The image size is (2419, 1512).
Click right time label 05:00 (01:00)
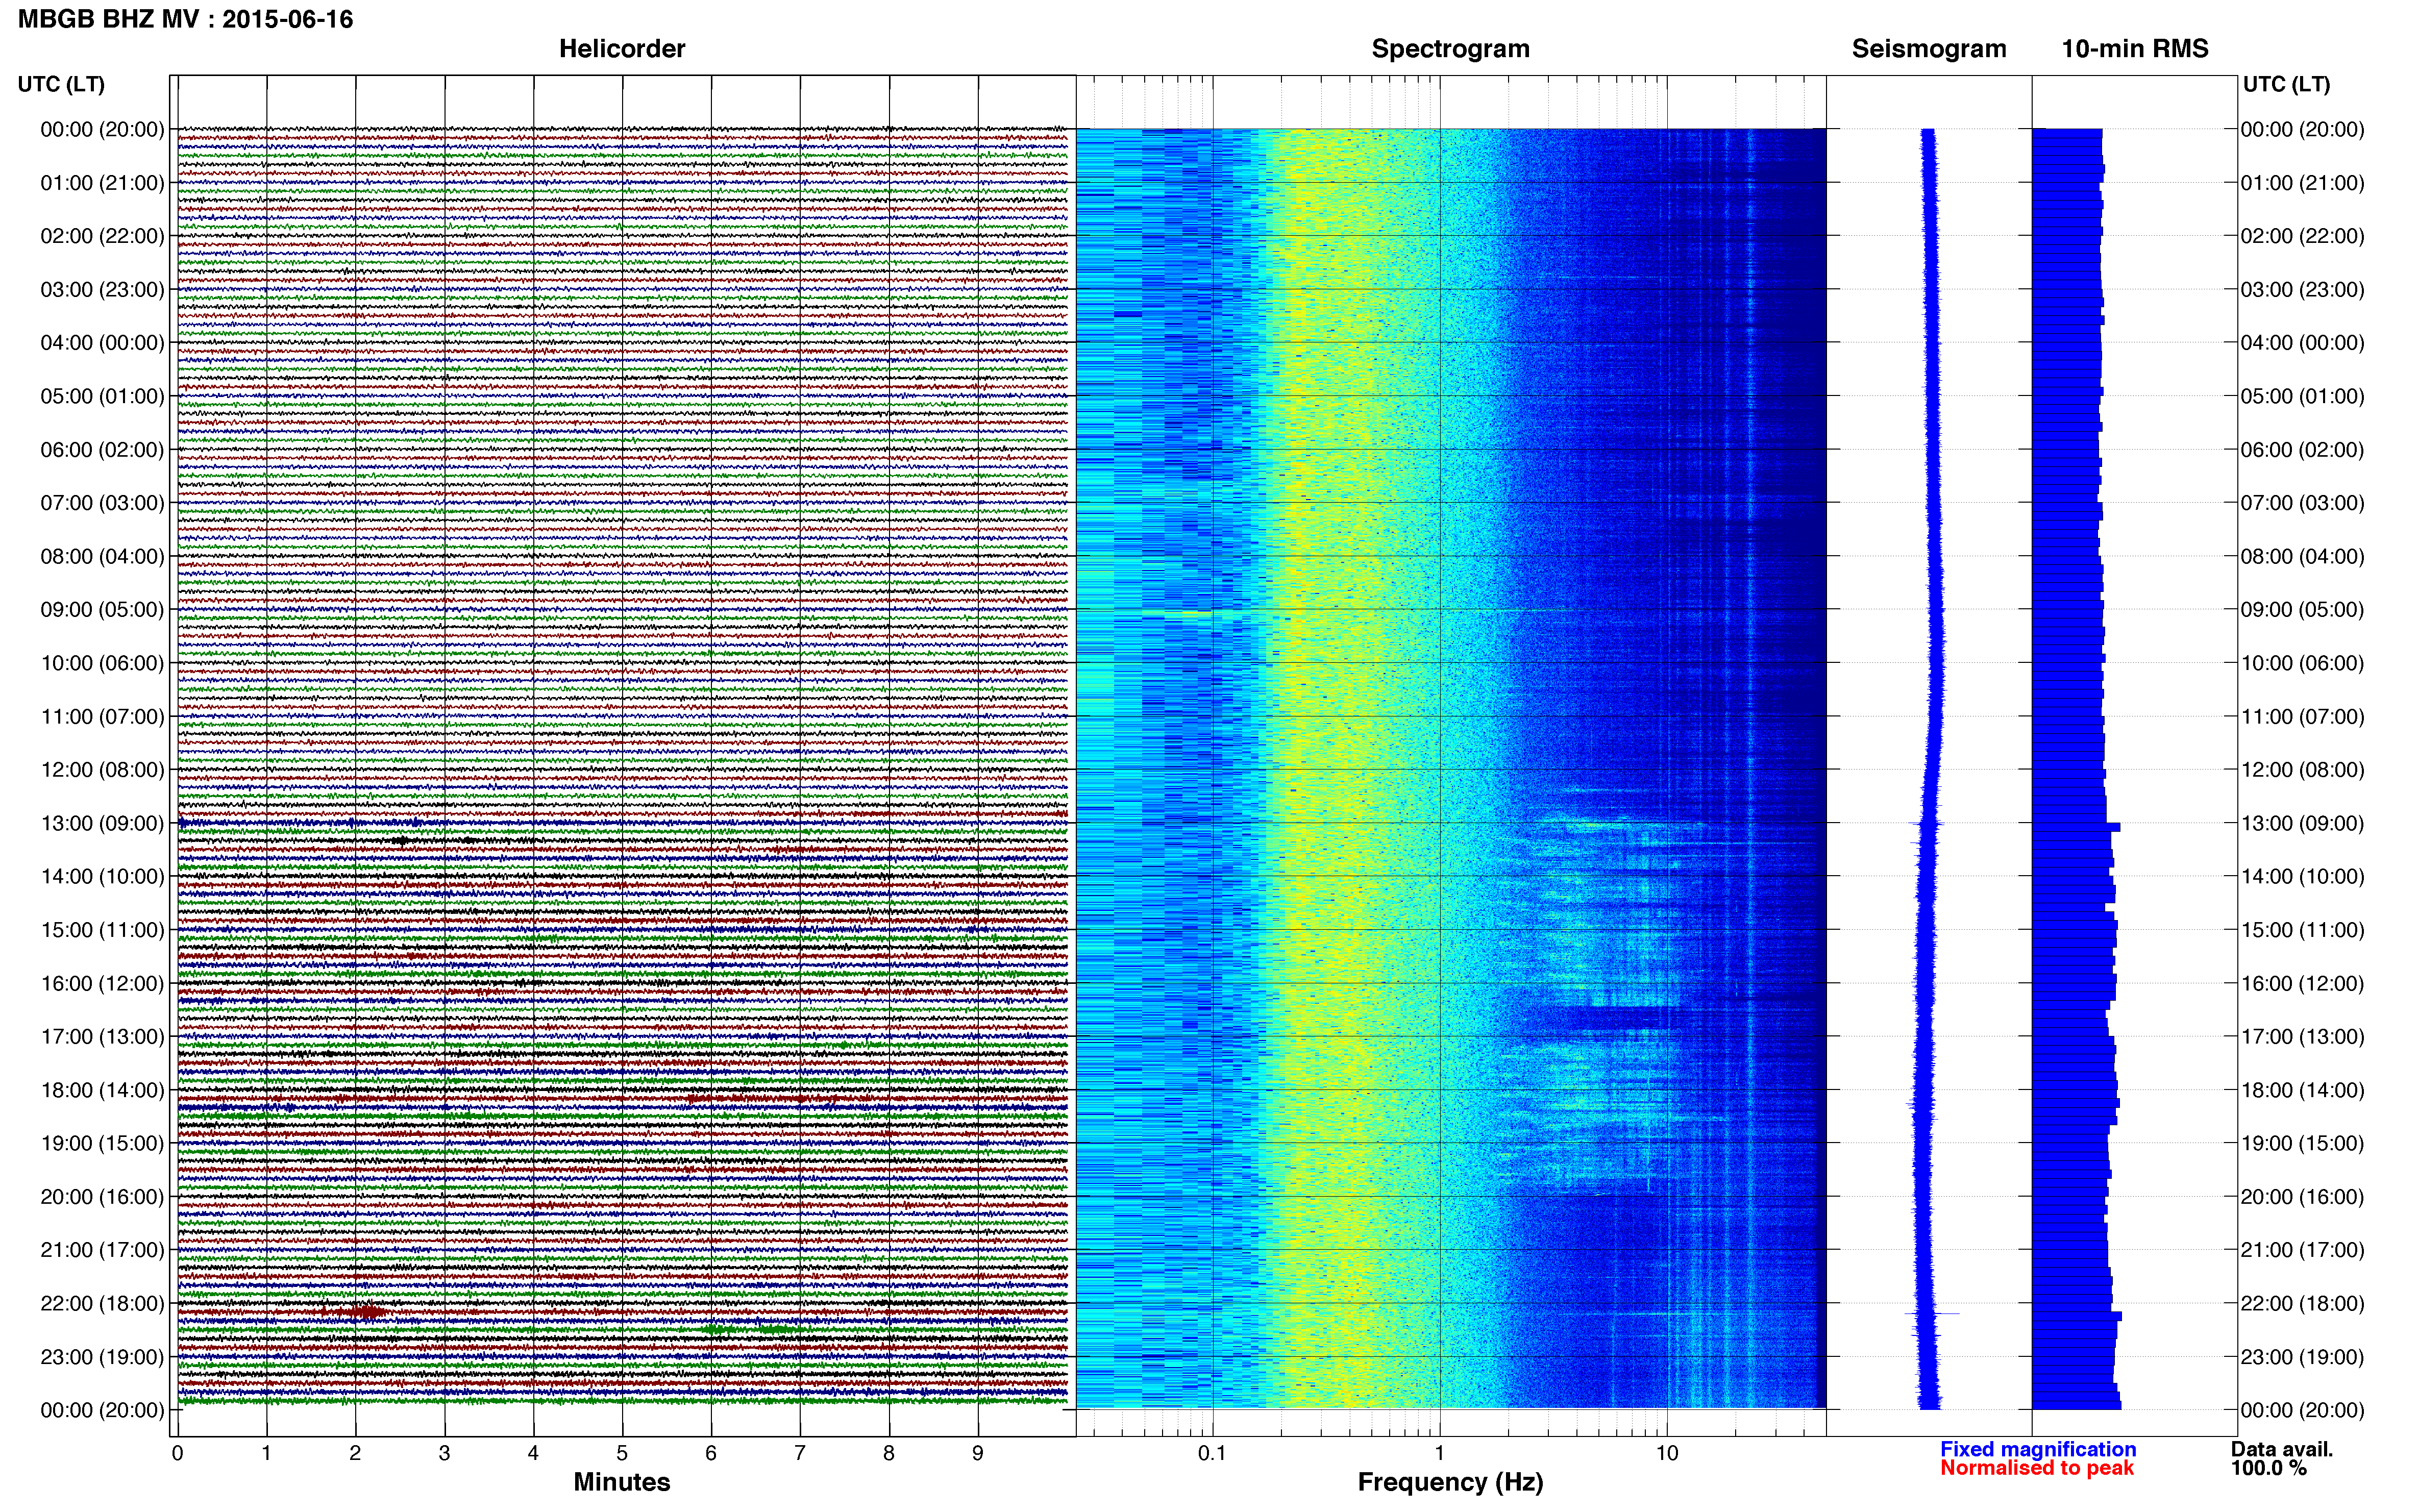point(2302,396)
